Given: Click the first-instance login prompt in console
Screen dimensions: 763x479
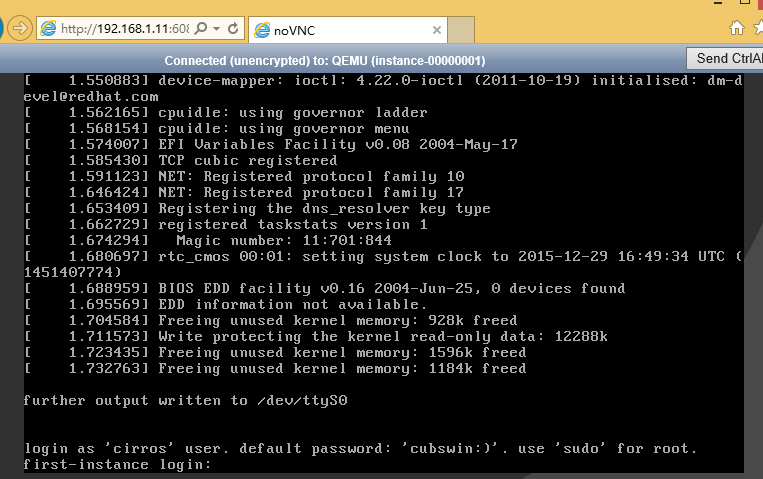Looking at the screenshot, I should [117, 464].
